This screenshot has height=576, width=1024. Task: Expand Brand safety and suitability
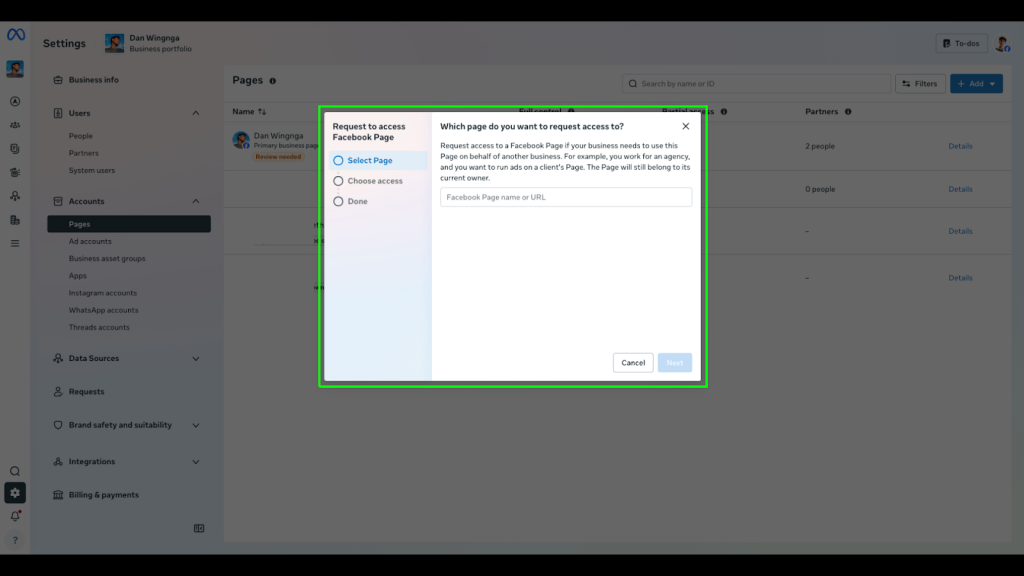196,425
